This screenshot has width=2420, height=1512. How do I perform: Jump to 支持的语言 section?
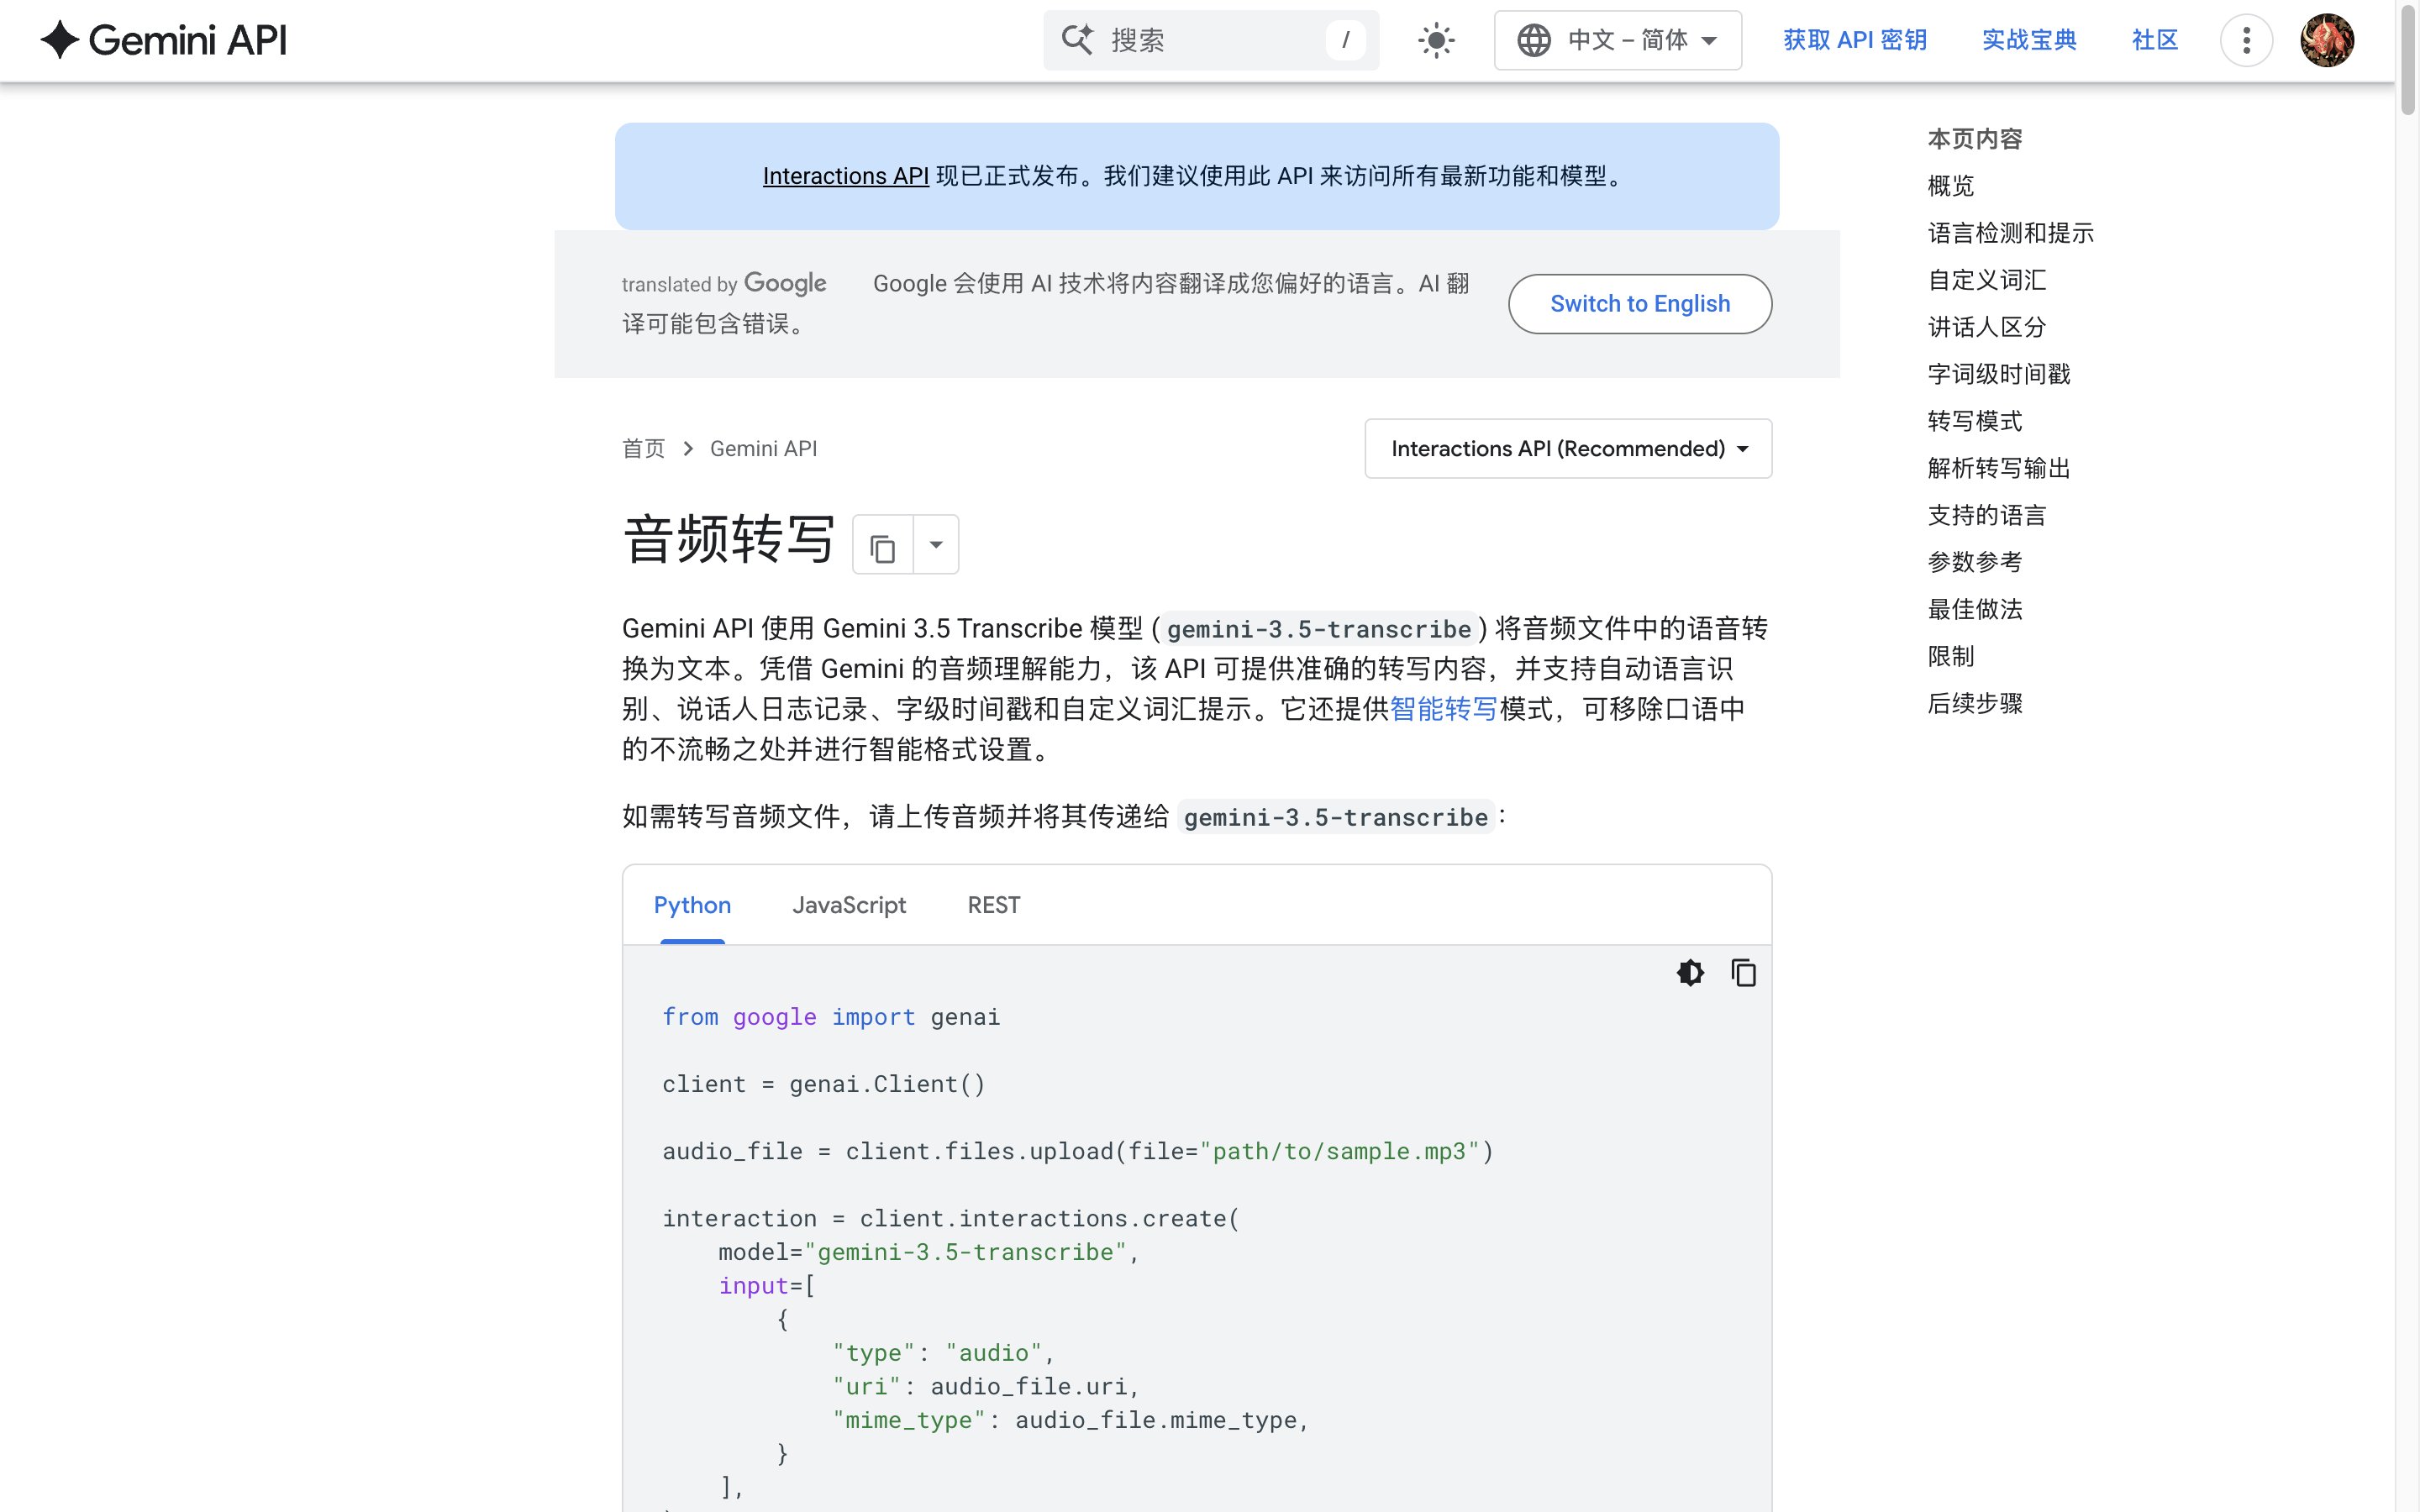1986,515
